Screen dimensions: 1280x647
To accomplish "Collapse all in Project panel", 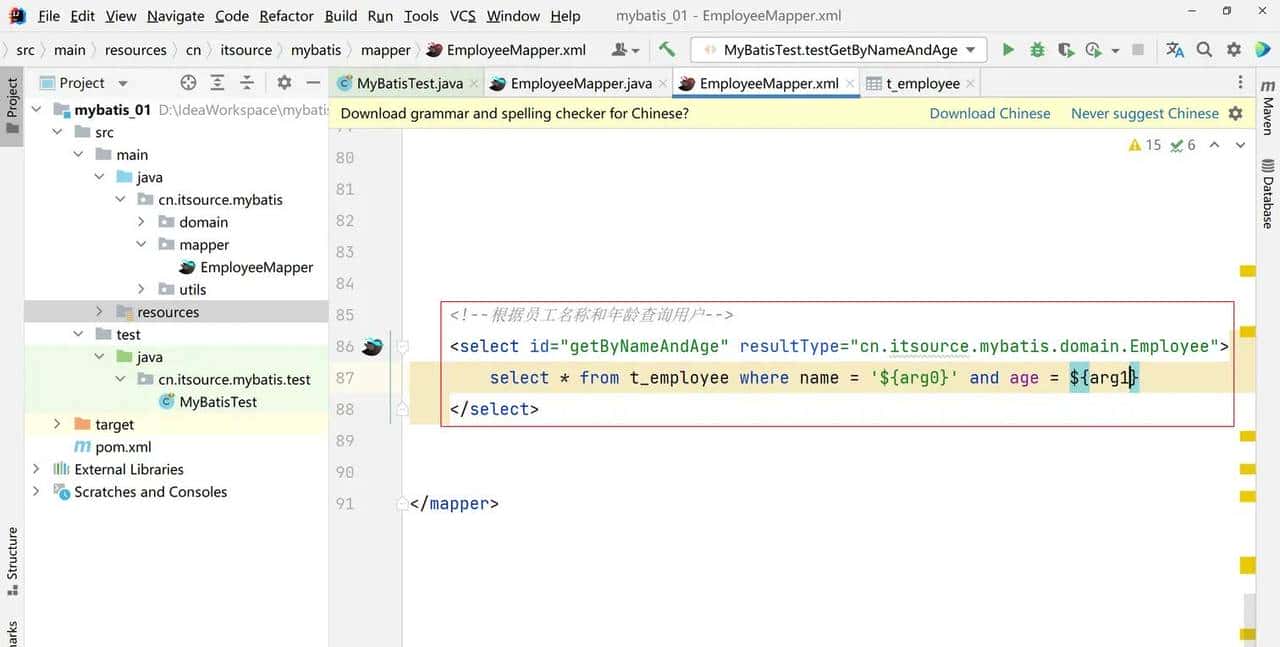I will [x=247, y=83].
